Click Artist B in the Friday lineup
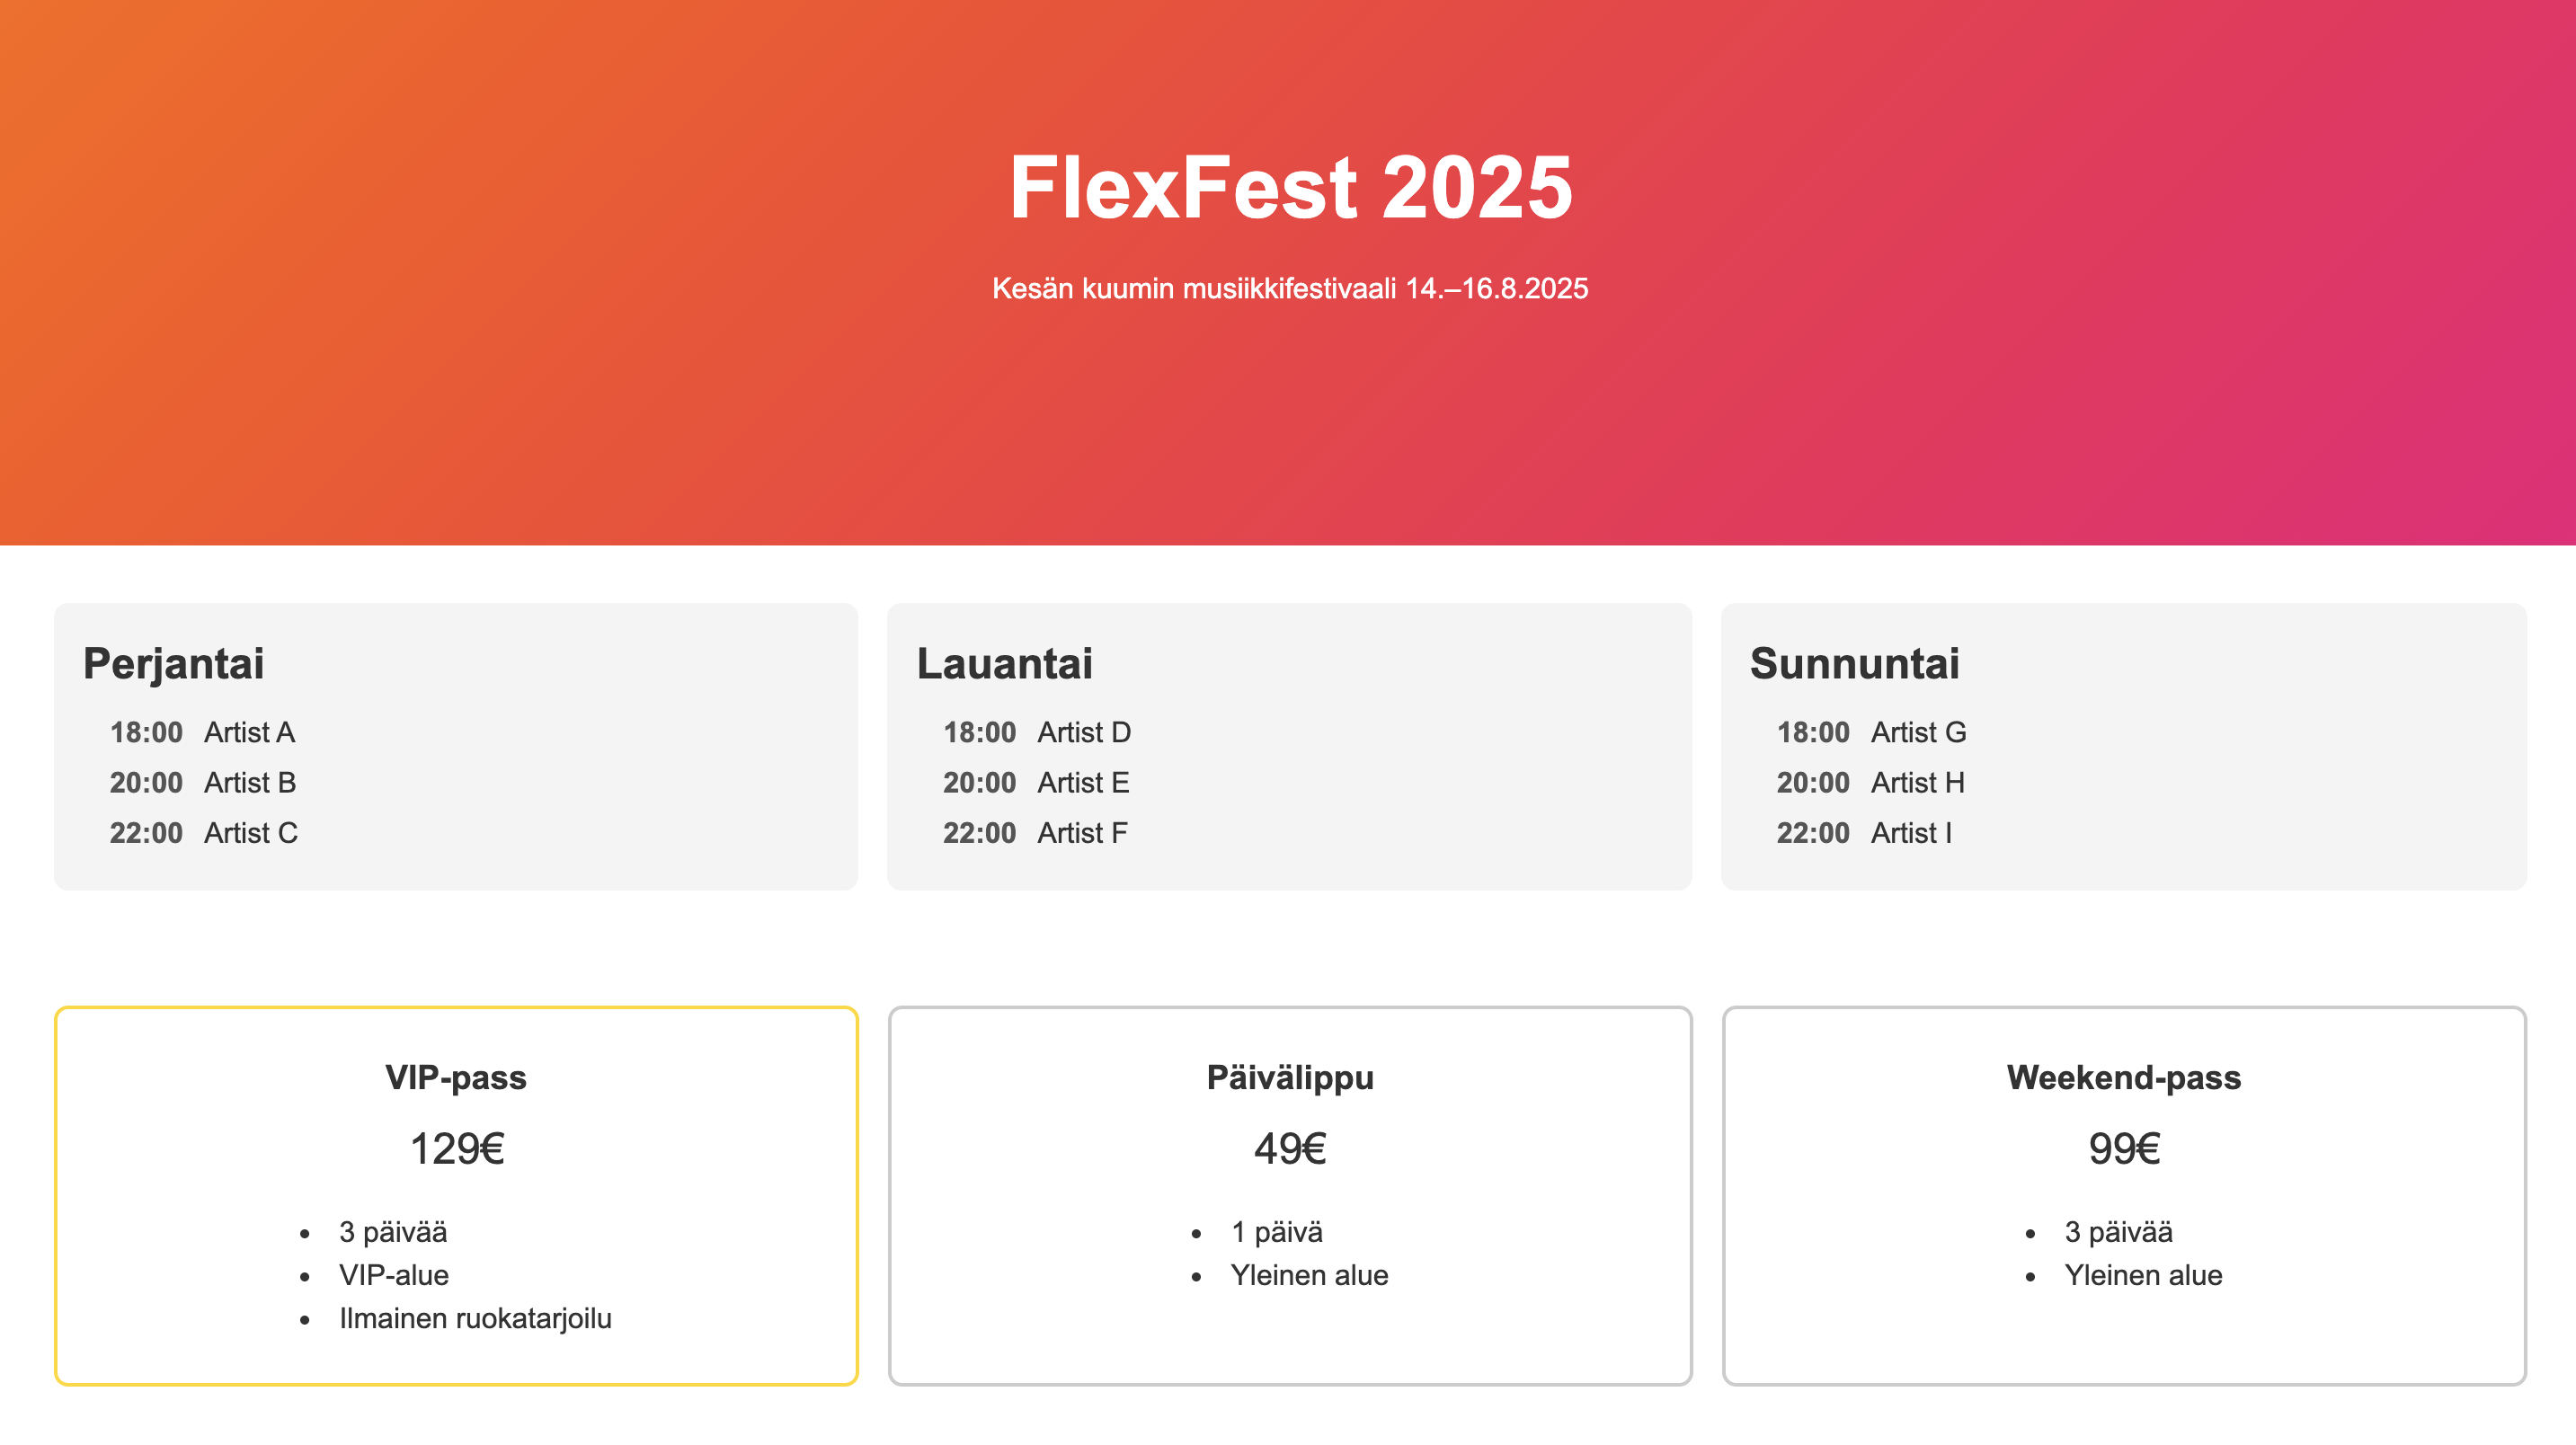2576x1445 pixels. click(249, 782)
